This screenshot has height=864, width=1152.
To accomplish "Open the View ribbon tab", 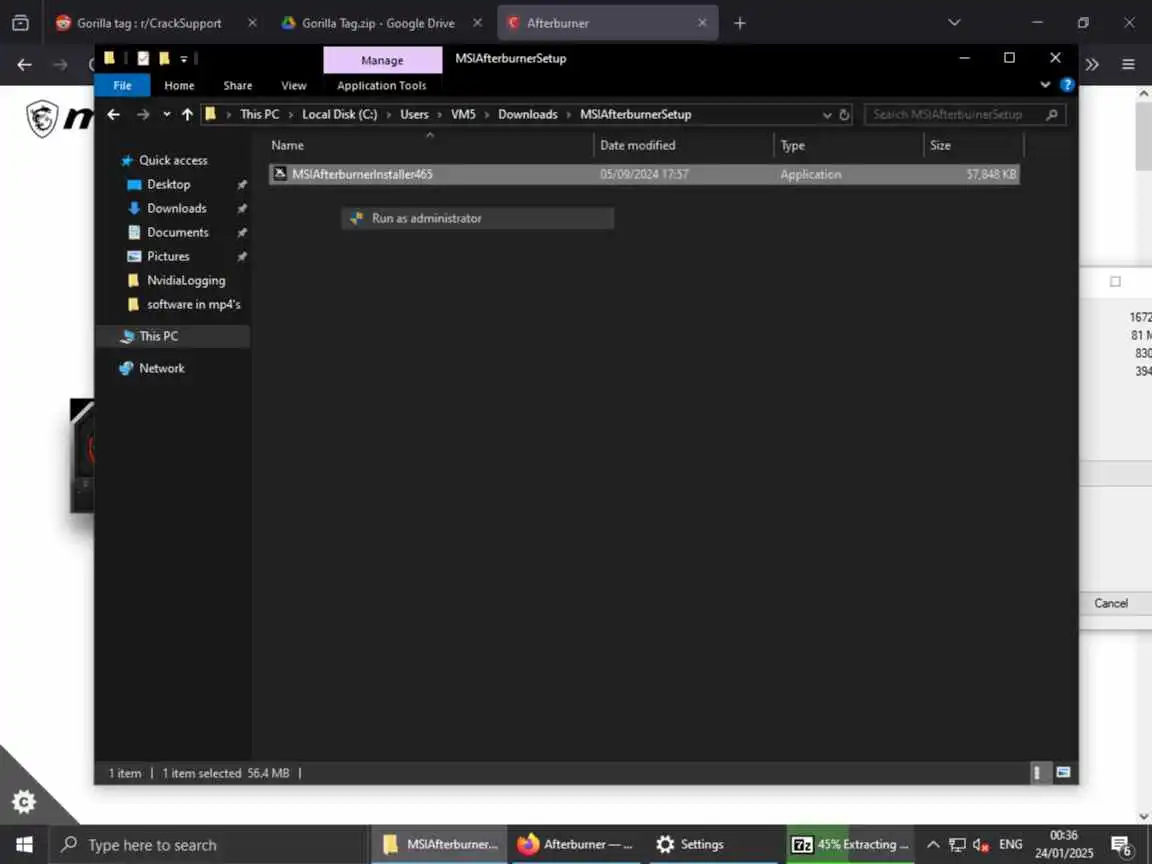I will 294,85.
